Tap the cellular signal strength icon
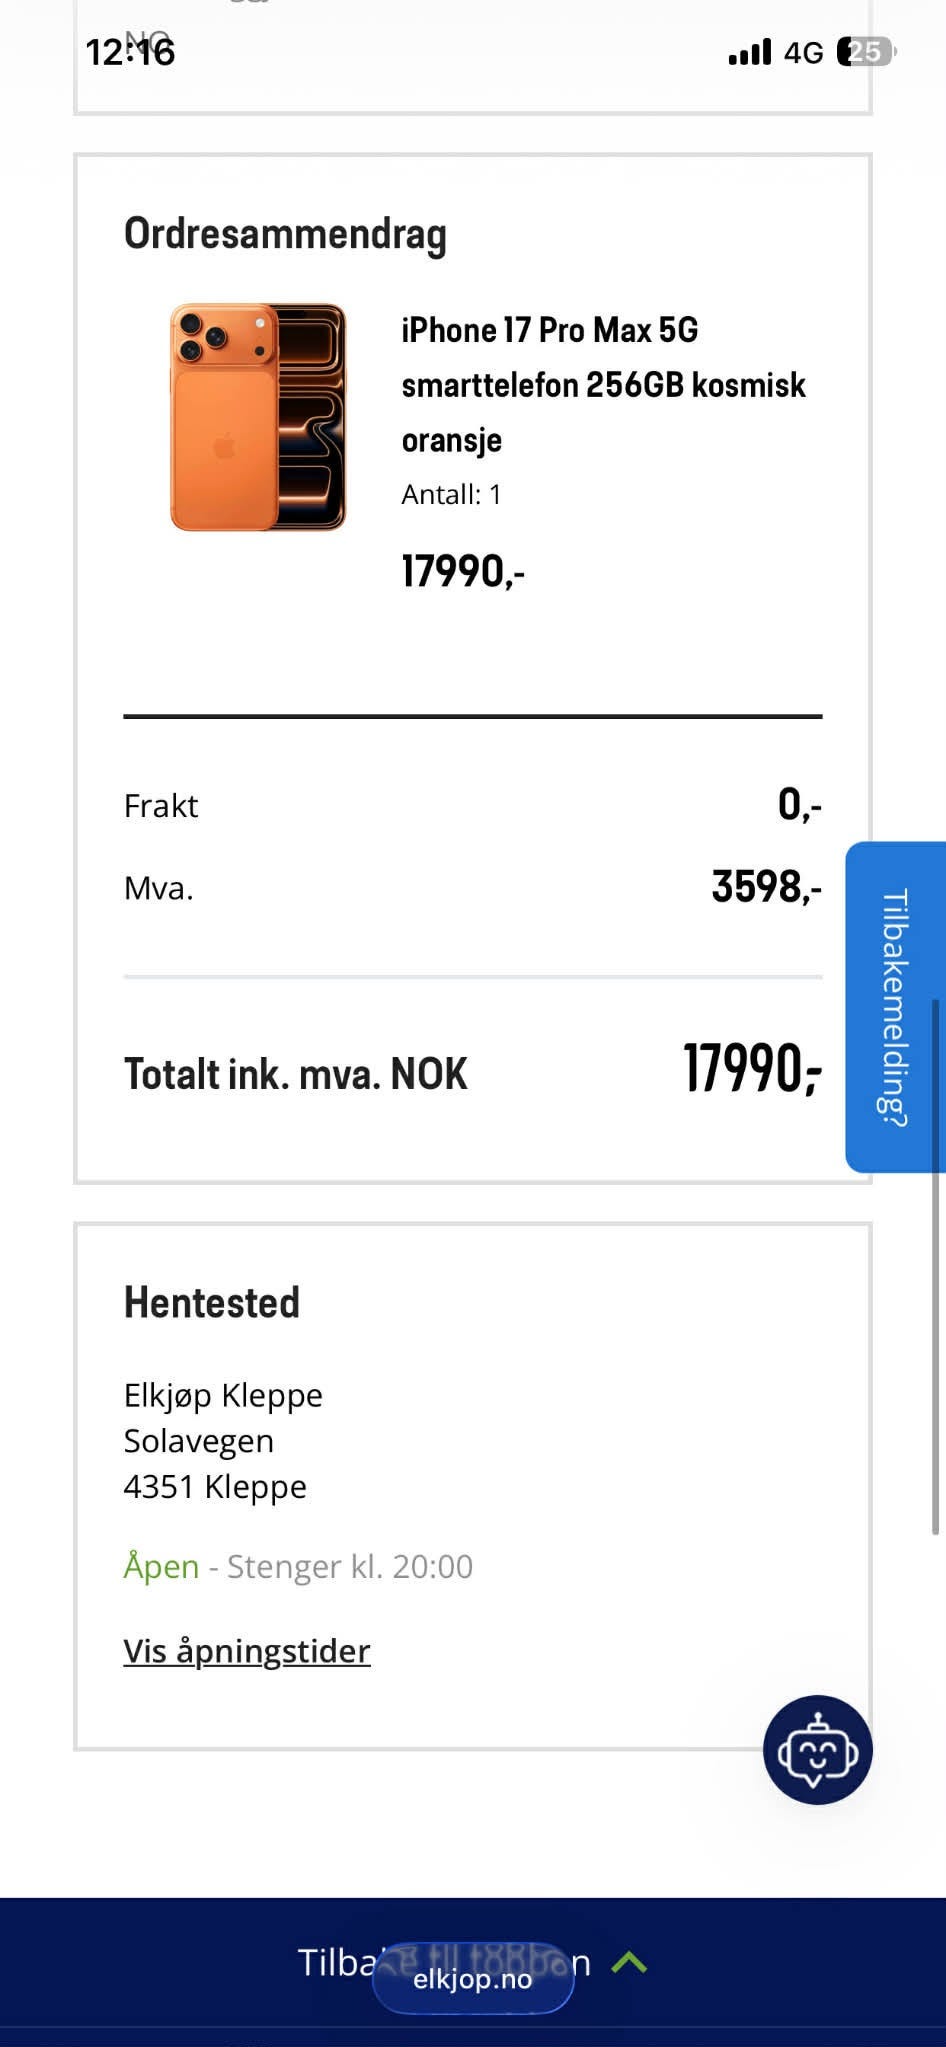946x2047 pixels. coord(750,52)
